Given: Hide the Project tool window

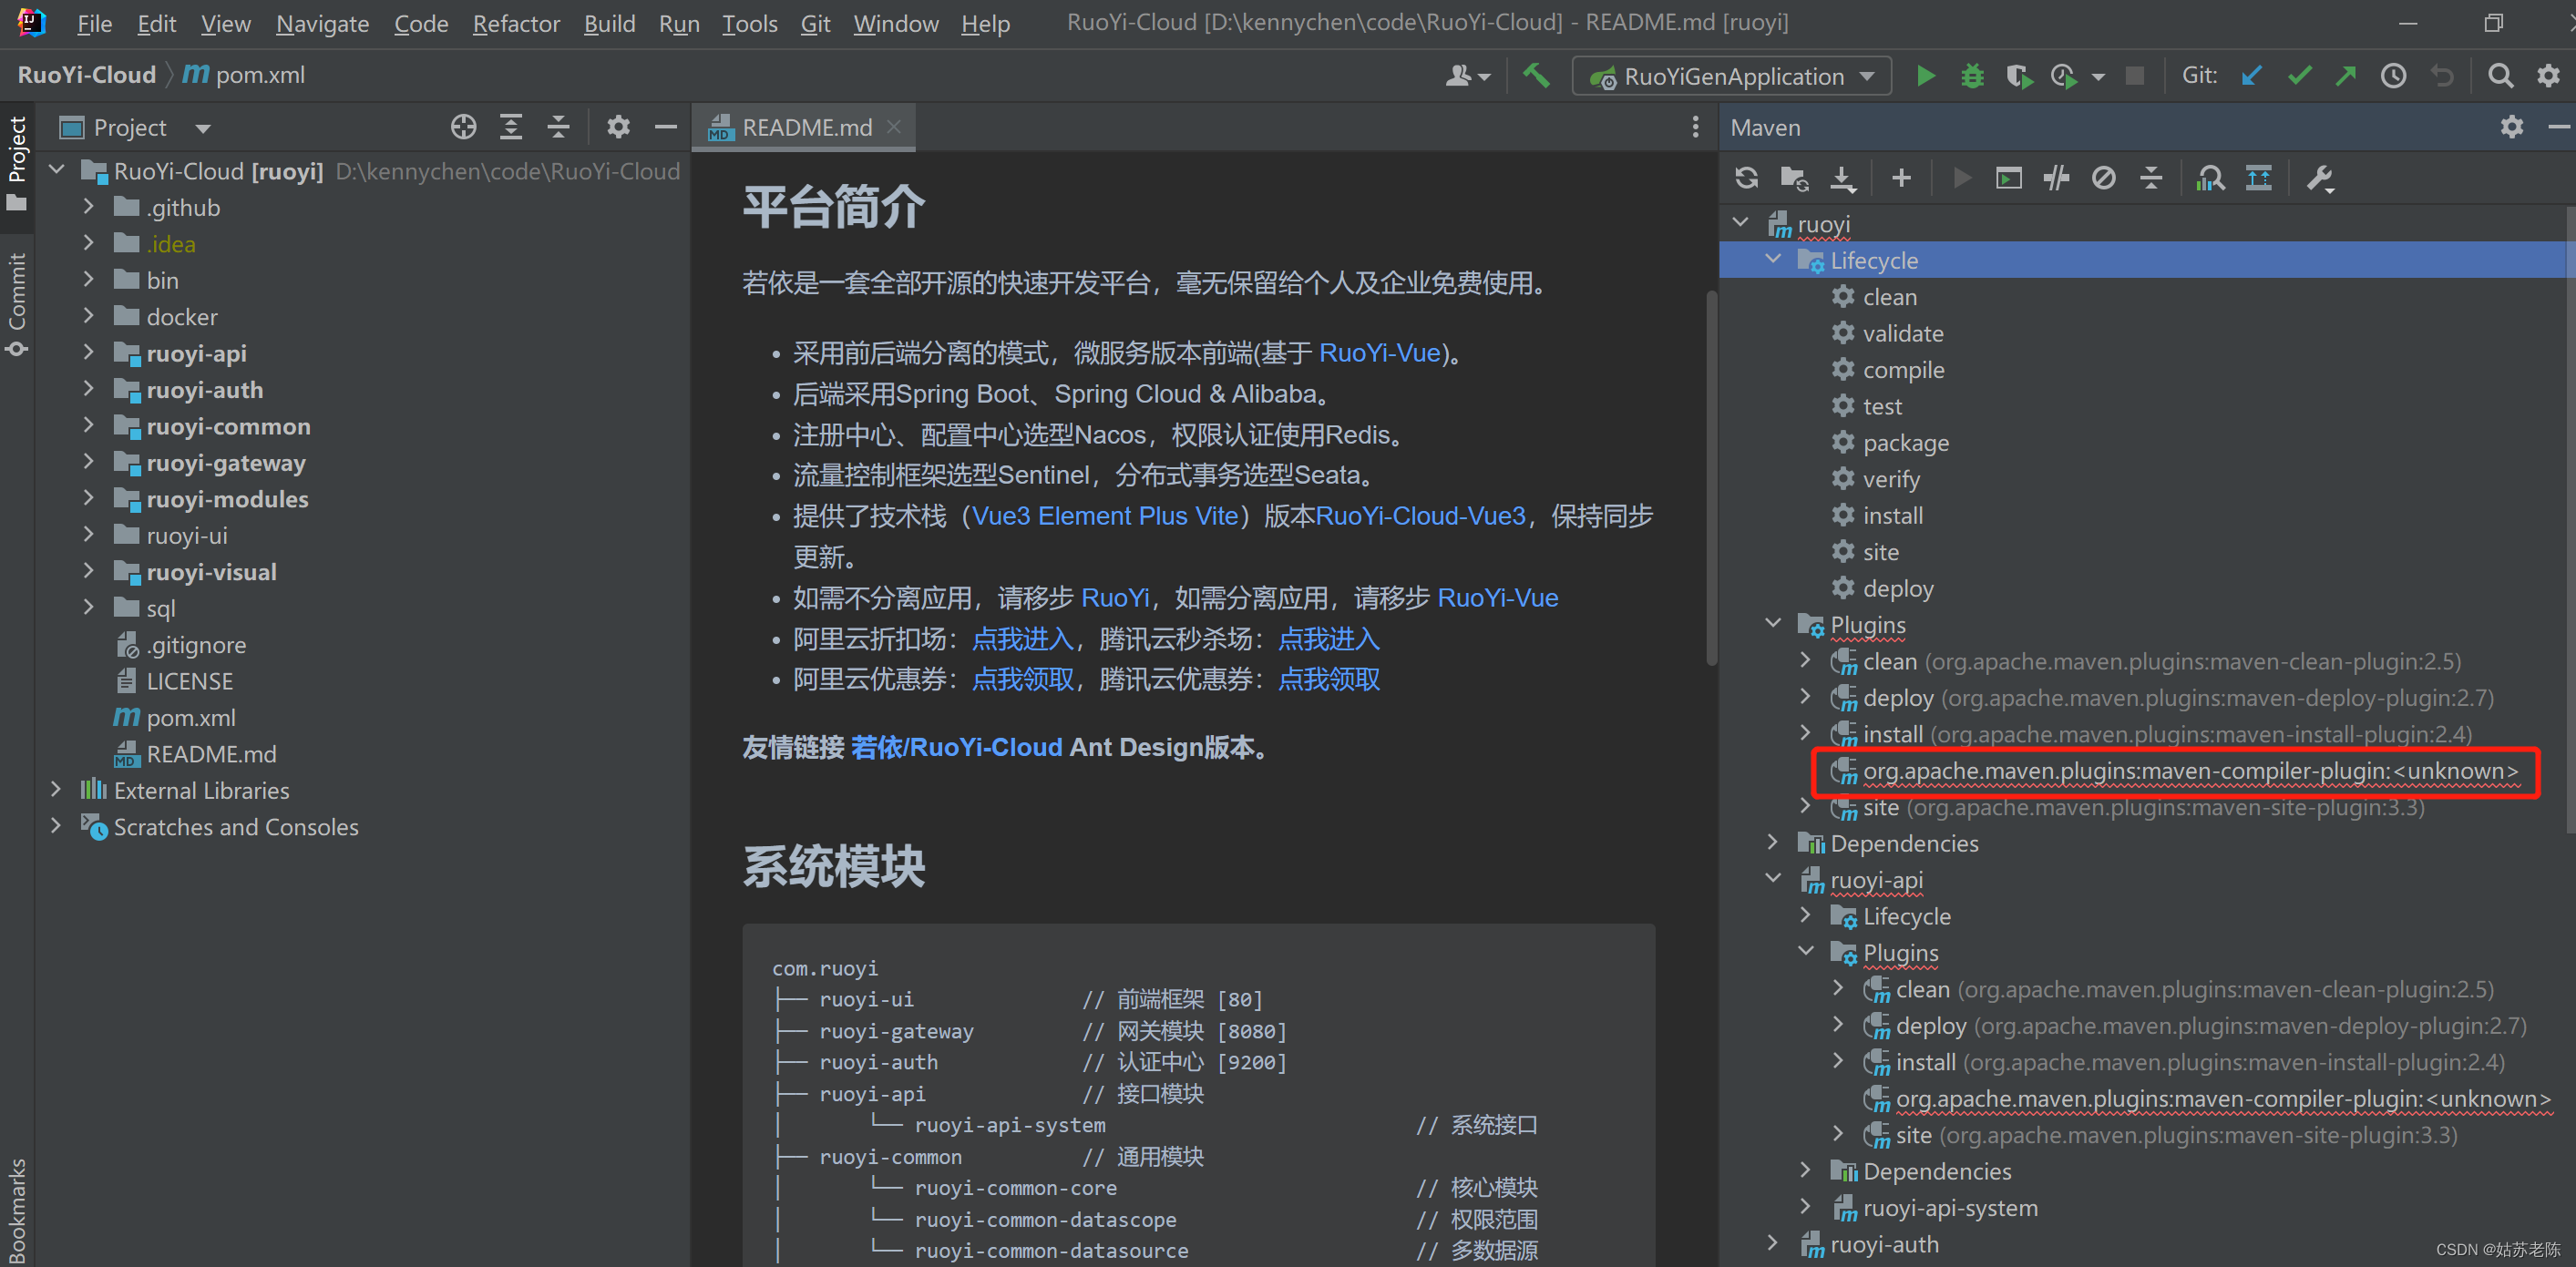Looking at the screenshot, I should [x=666, y=127].
